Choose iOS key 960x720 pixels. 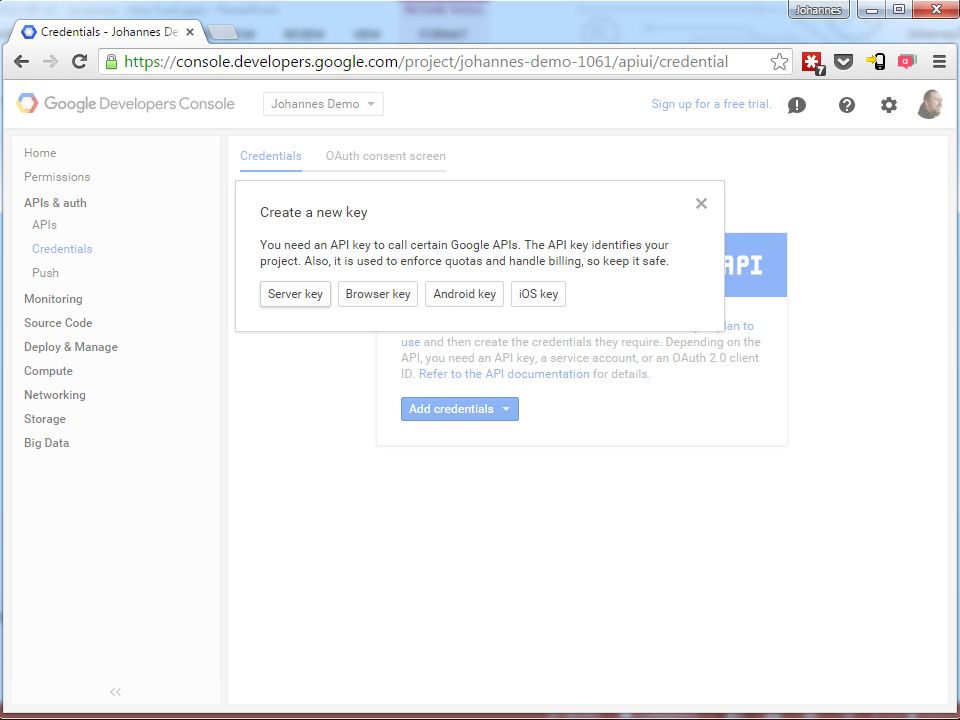coord(538,294)
